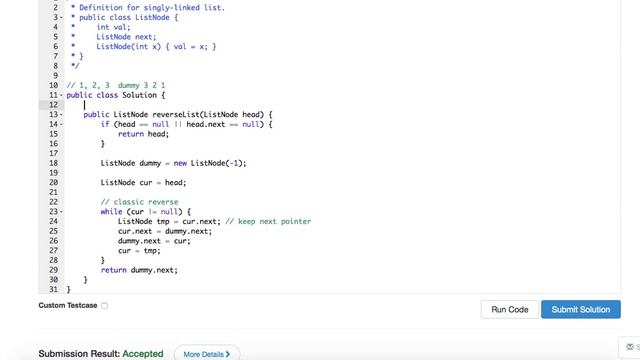Click the 'Definition for singly-linked list.' comment

tap(152, 8)
